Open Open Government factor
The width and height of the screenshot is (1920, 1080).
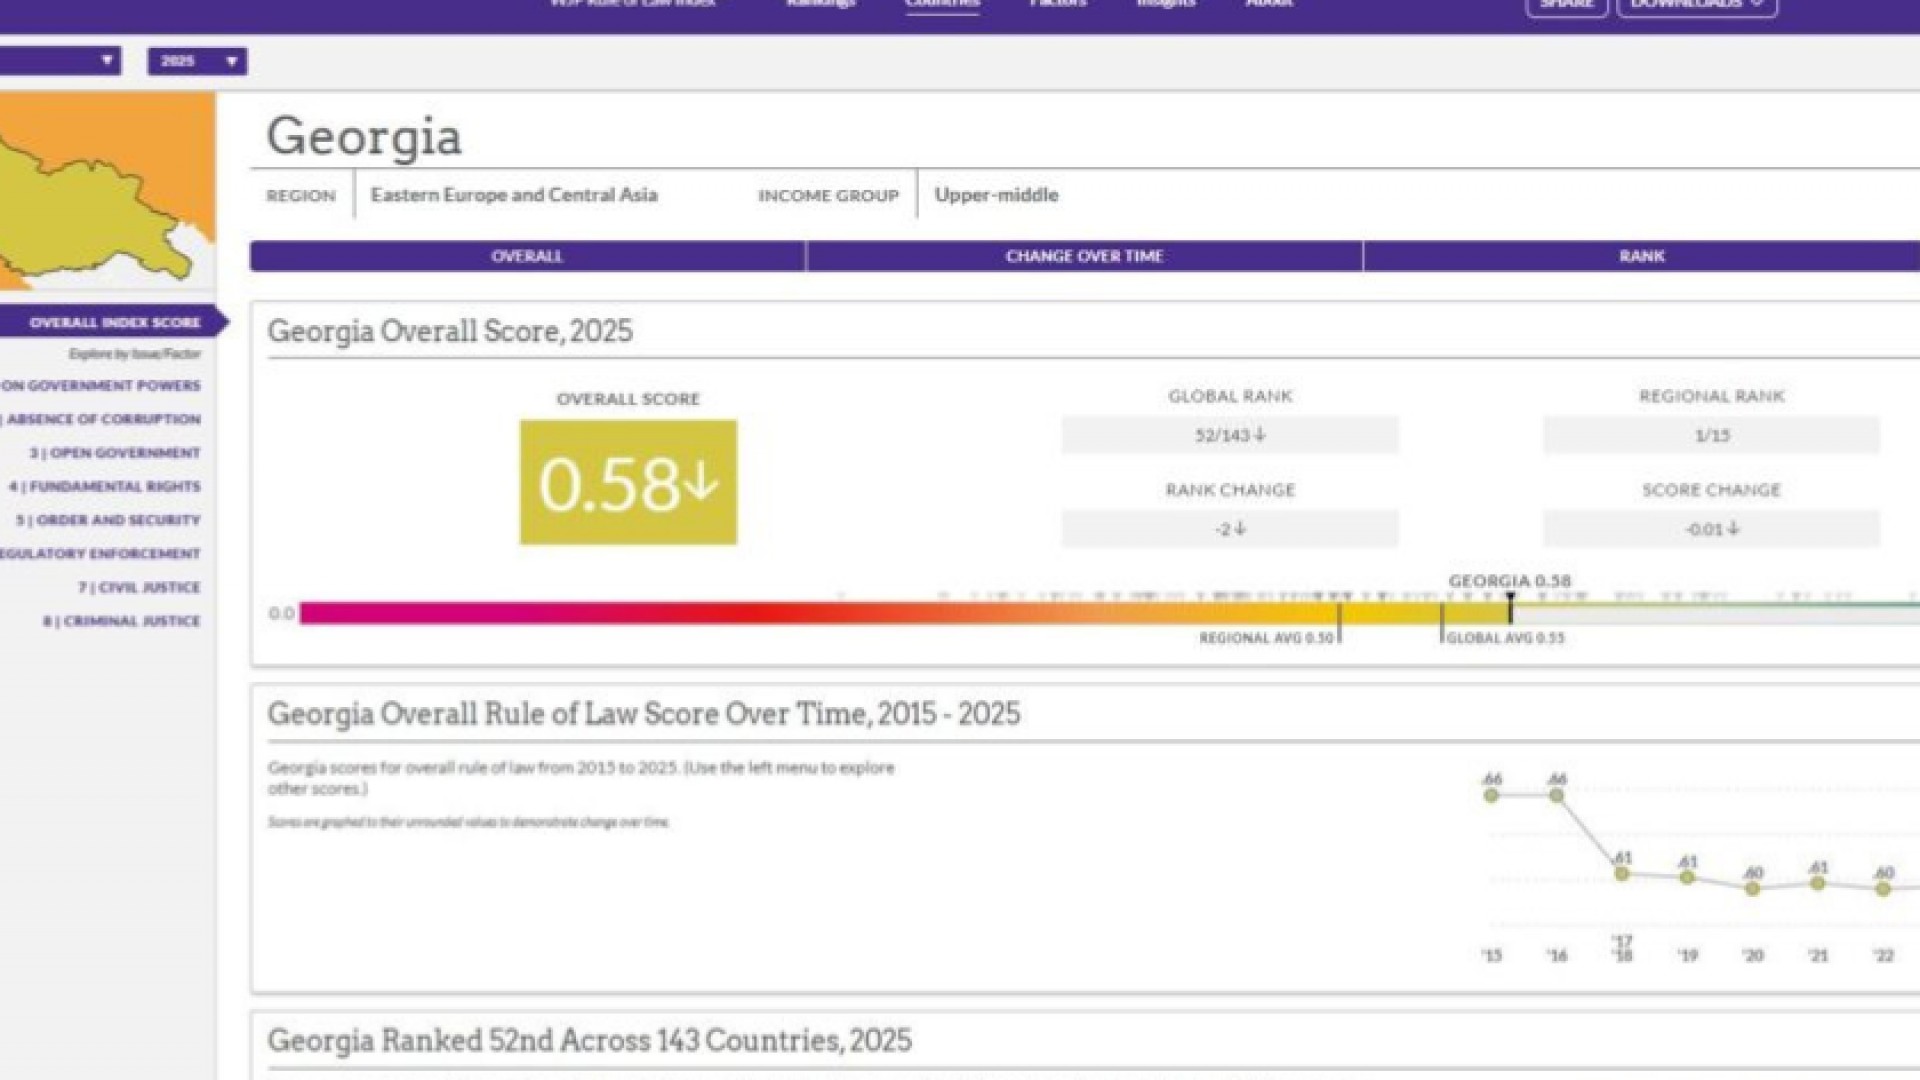[115, 453]
